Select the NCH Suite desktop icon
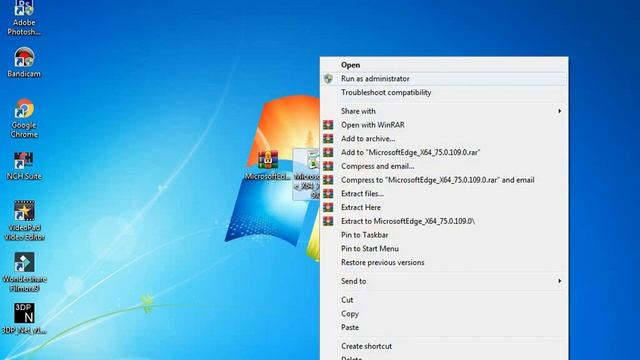Viewport: 640px width, 360px height. click(24, 166)
